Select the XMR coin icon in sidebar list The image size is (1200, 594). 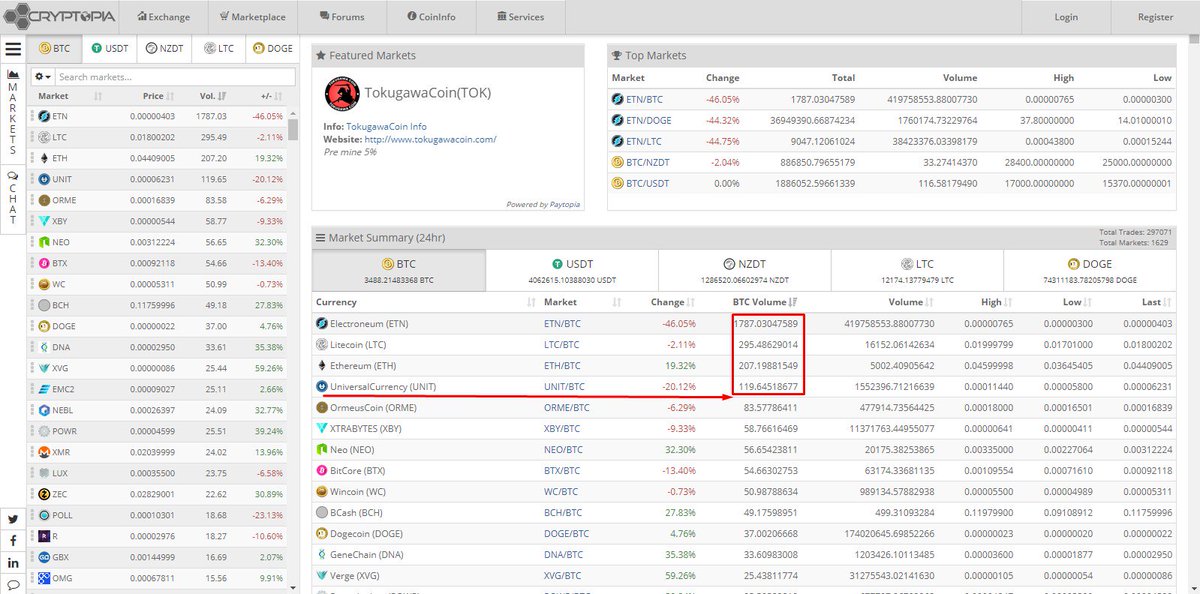44,452
